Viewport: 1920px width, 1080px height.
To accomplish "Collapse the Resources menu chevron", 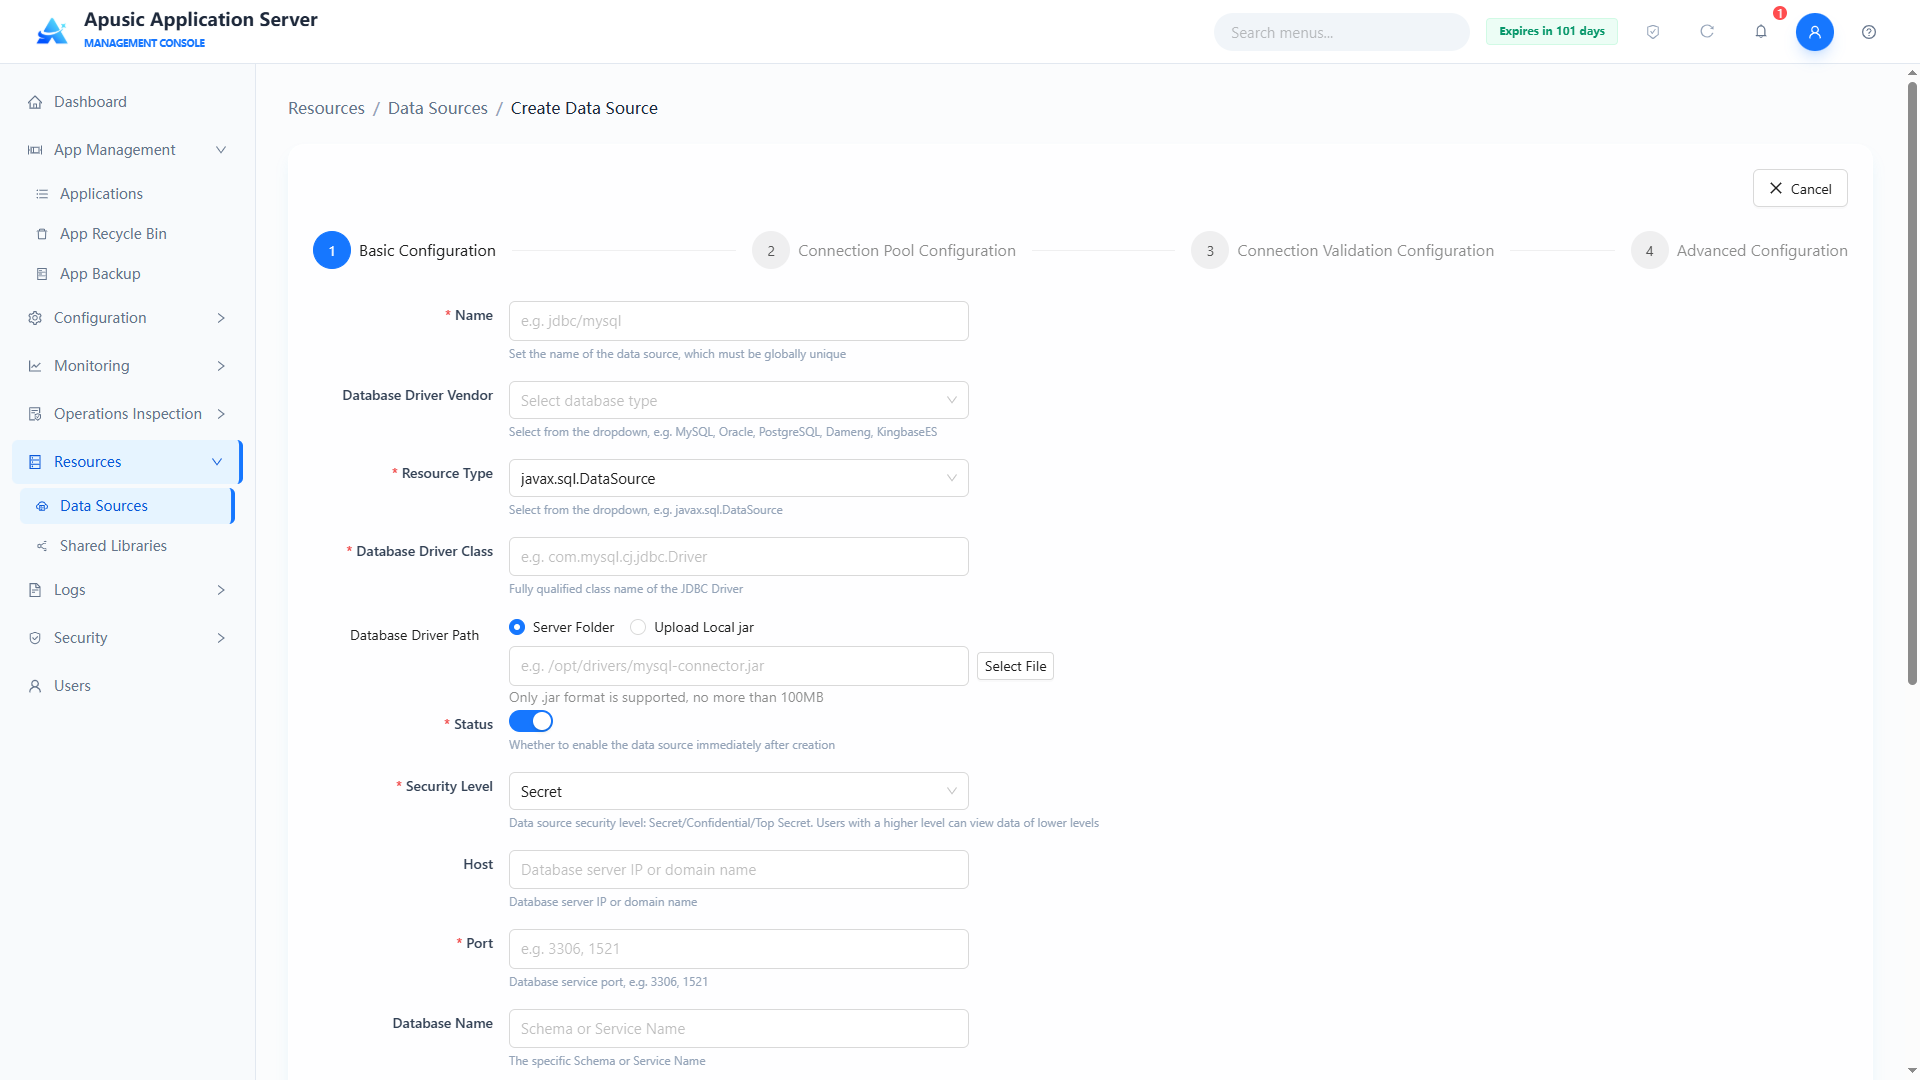I will [x=217, y=462].
